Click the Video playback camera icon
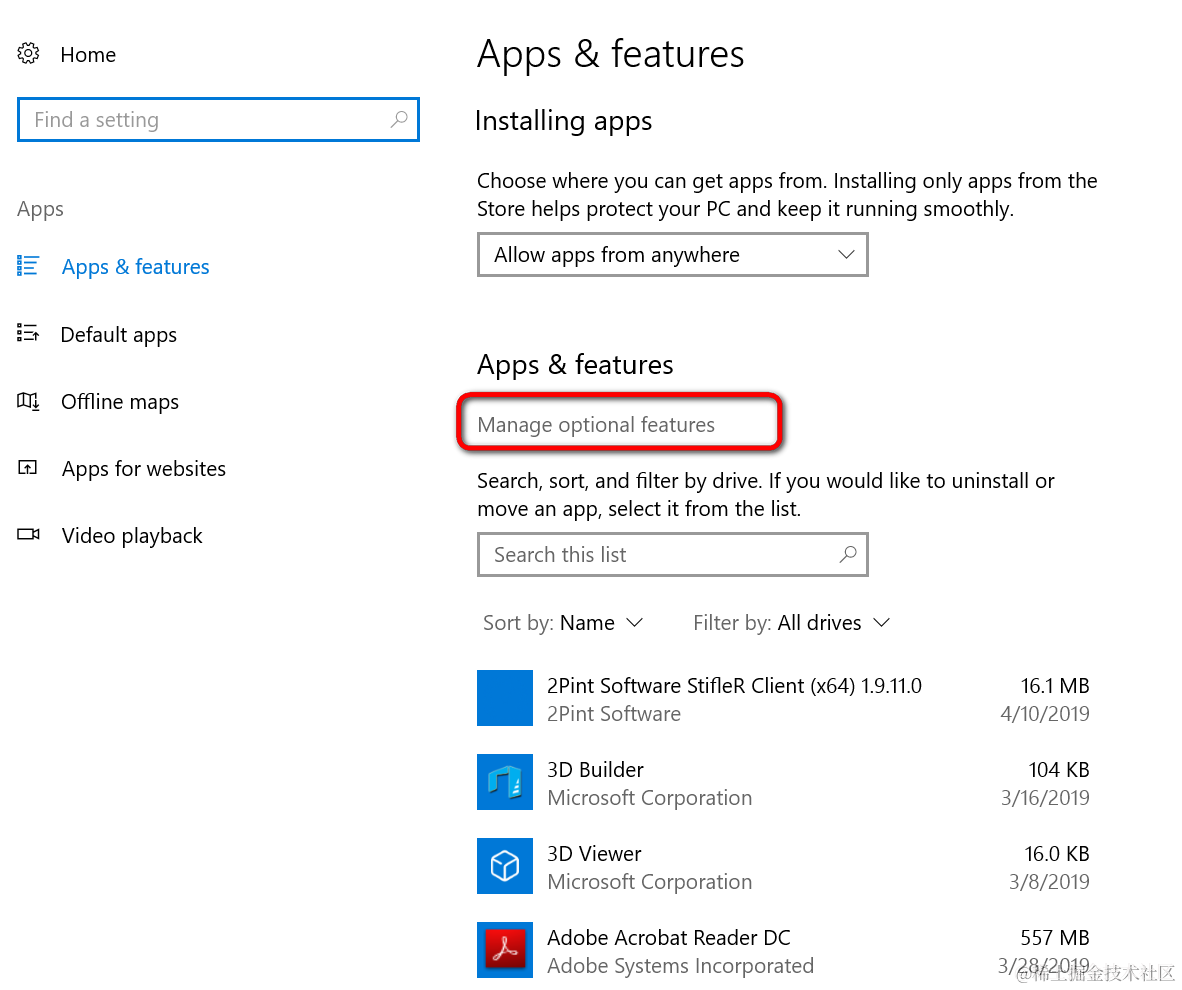This screenshot has height=990, width=1182. [x=28, y=535]
